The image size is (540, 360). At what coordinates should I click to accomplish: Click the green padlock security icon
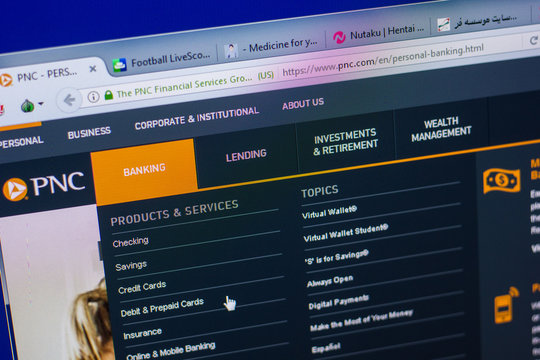click(x=109, y=94)
